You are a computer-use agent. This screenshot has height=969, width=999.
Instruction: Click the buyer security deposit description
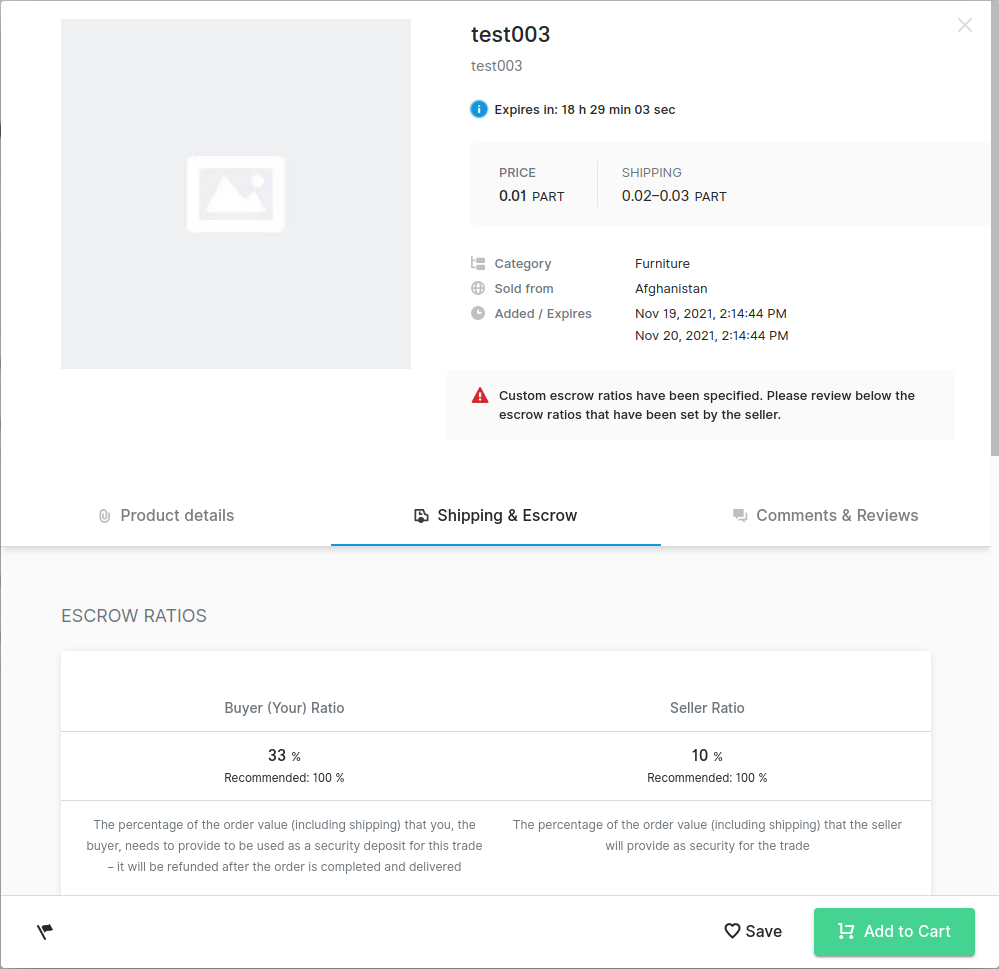point(284,845)
